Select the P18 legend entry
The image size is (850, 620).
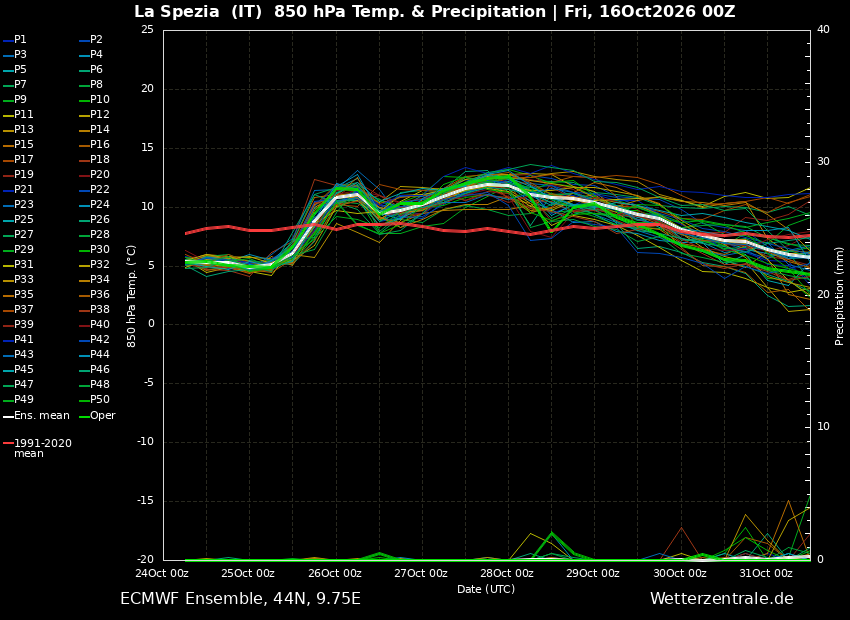[x=94, y=159]
